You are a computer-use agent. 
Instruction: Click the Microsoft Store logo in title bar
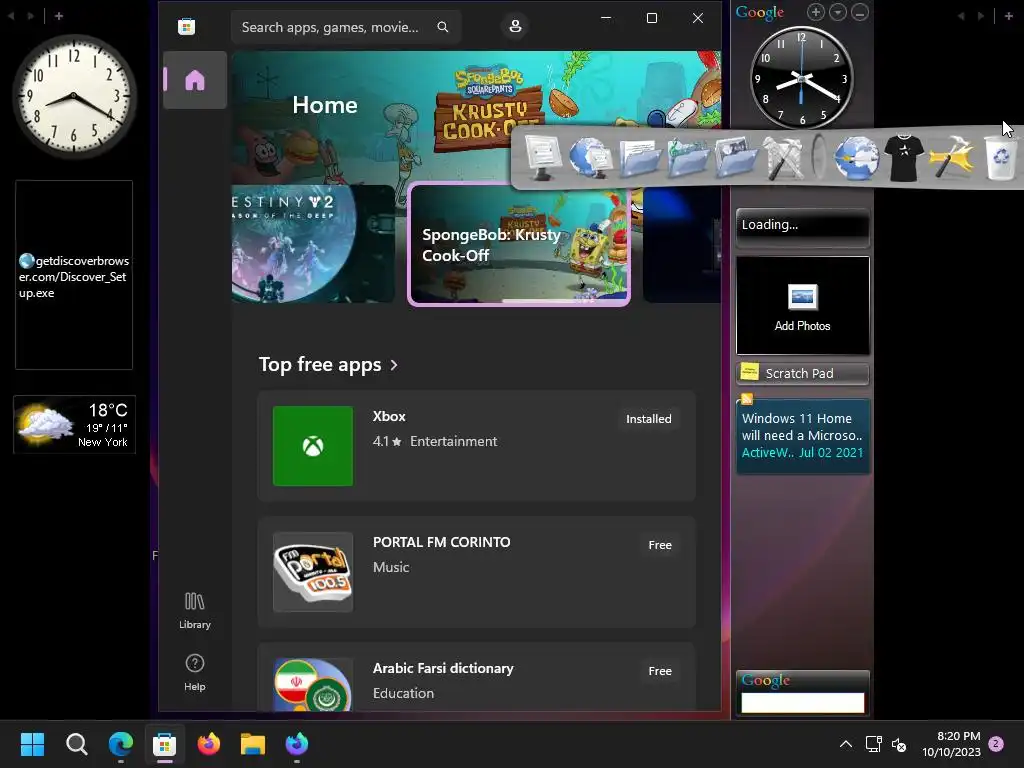[x=187, y=27]
